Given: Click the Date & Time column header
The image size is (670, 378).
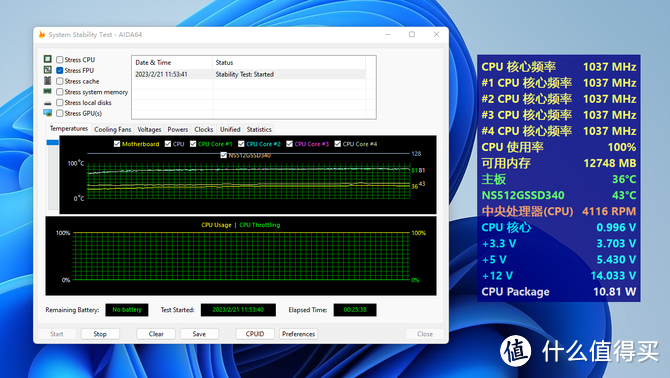Looking at the screenshot, I should pos(172,62).
